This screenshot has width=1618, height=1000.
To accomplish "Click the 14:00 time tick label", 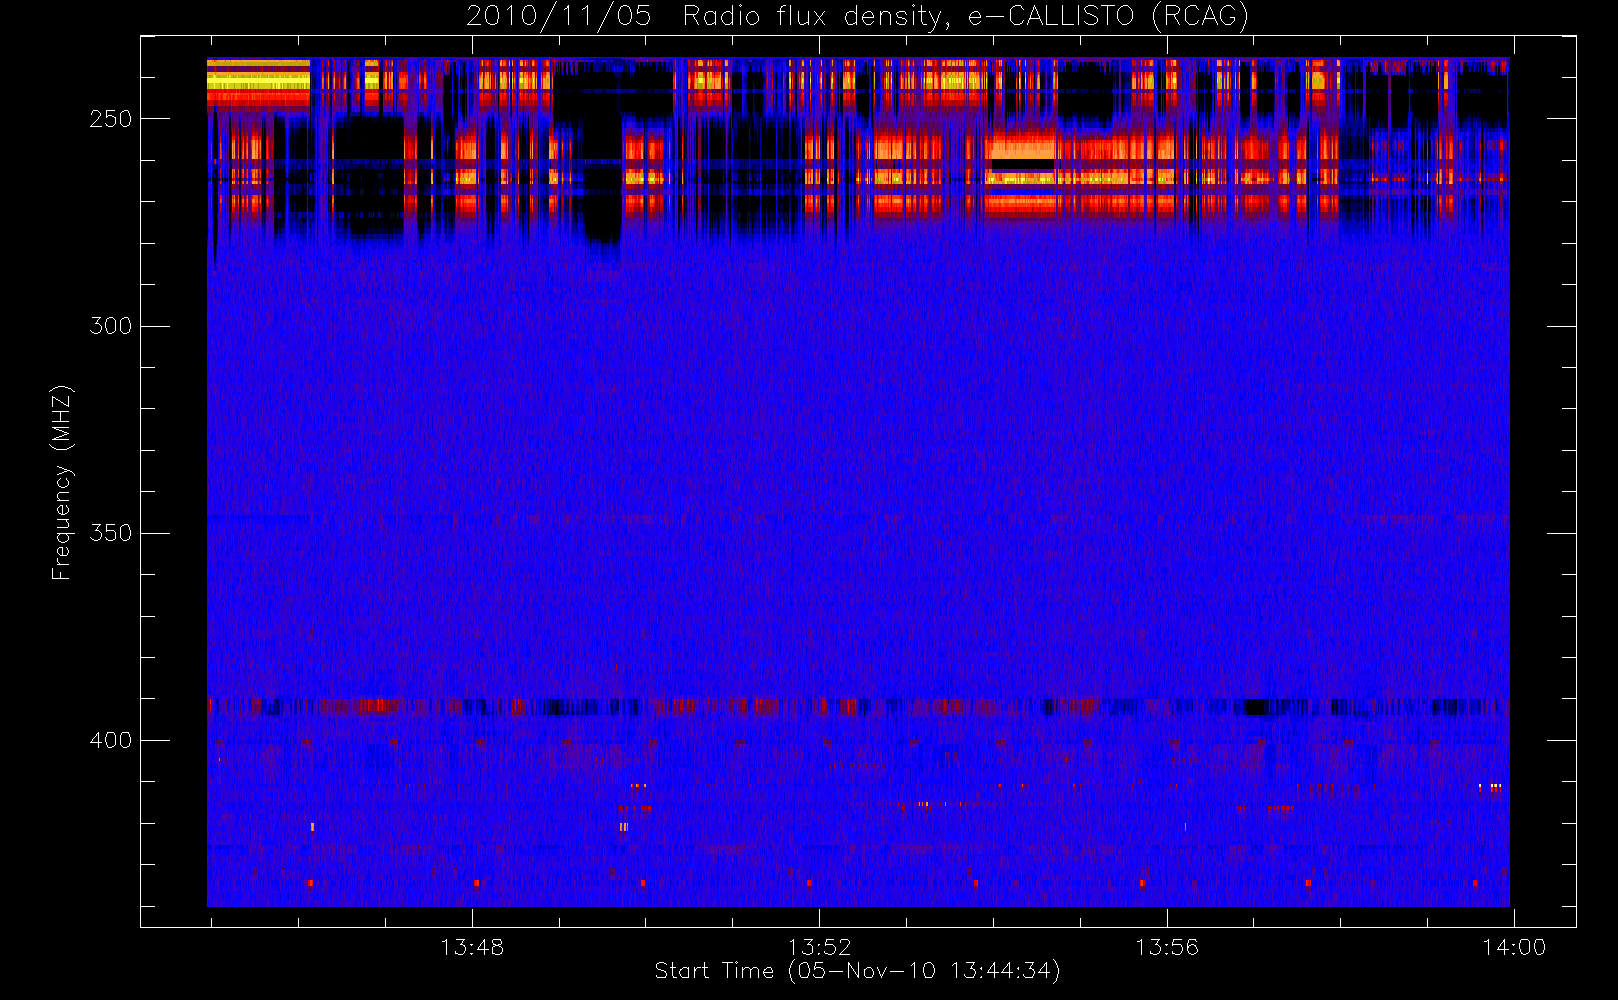I will (x=1514, y=947).
